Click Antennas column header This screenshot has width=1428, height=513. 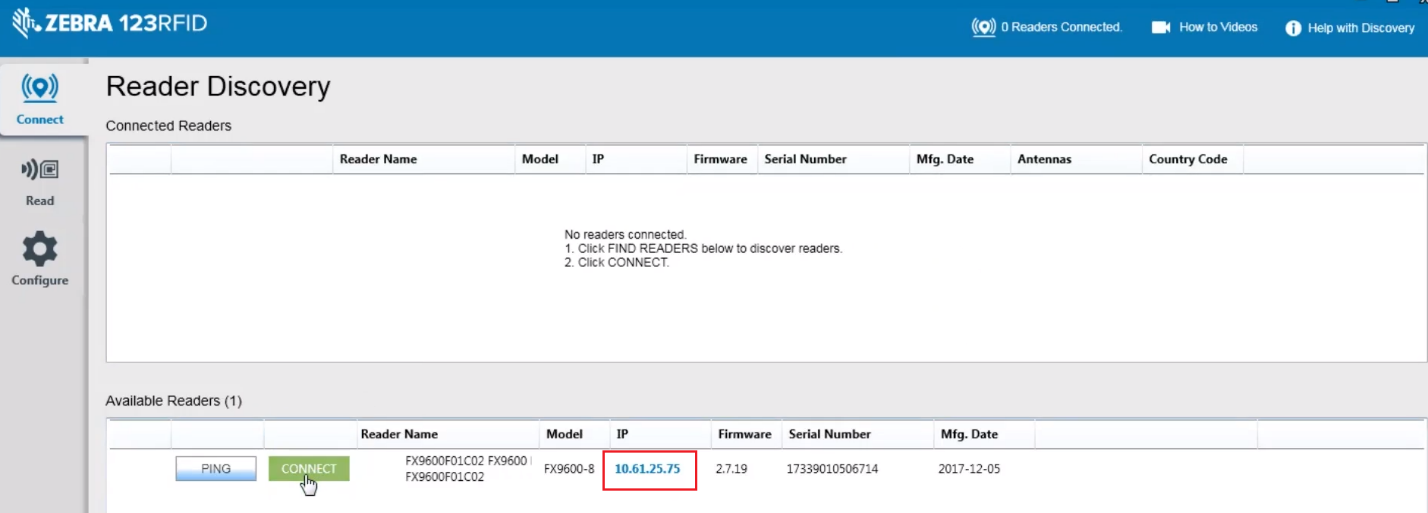1044,159
